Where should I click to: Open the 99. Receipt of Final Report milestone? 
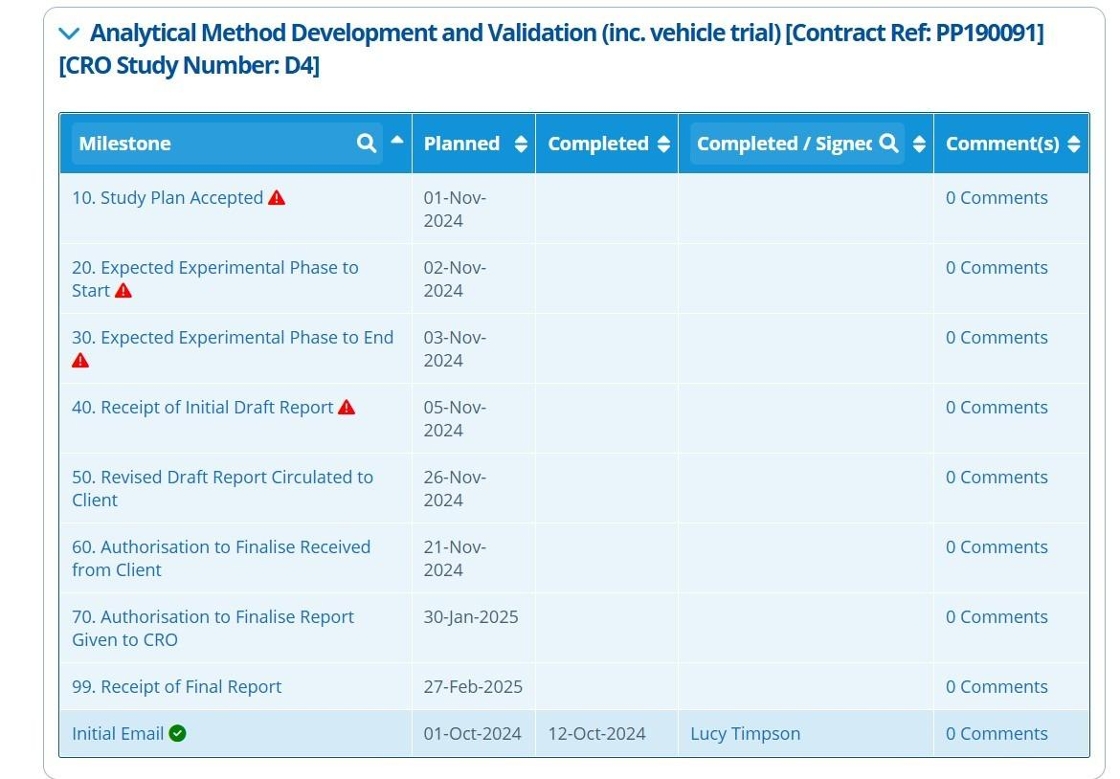176,687
